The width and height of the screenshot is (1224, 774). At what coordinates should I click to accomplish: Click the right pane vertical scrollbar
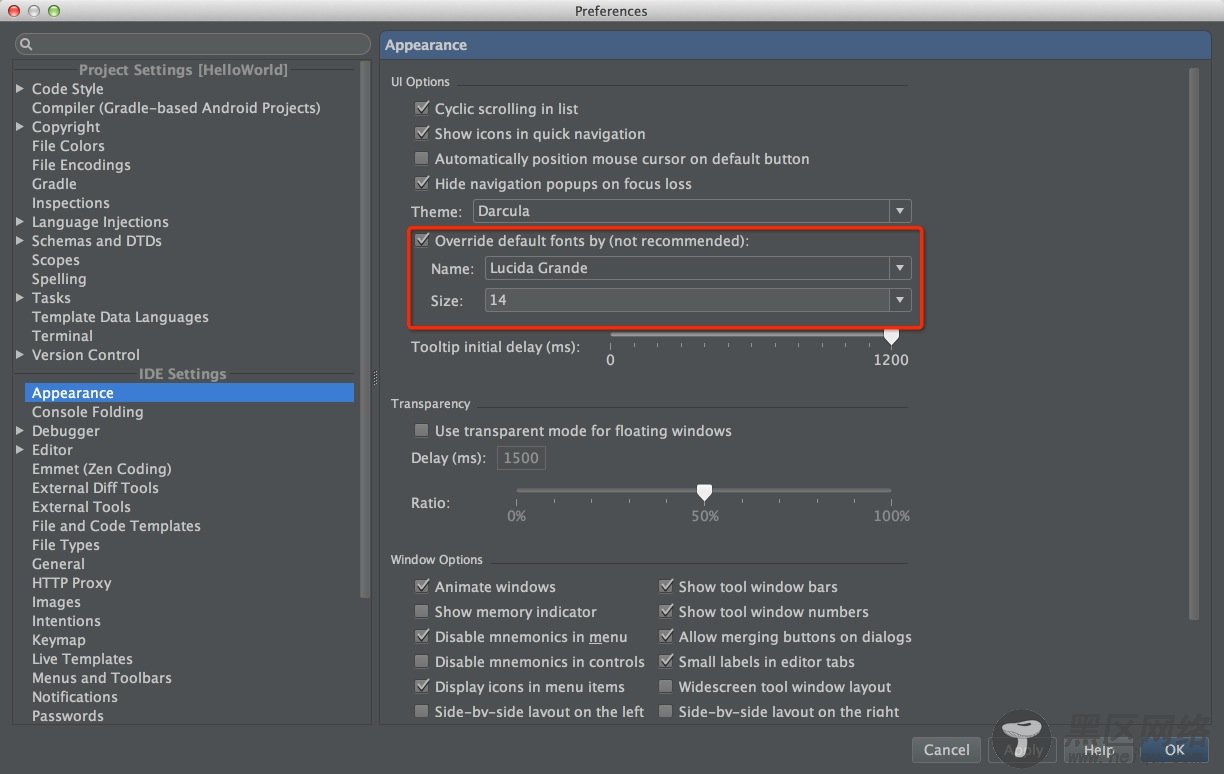tap(1193, 345)
